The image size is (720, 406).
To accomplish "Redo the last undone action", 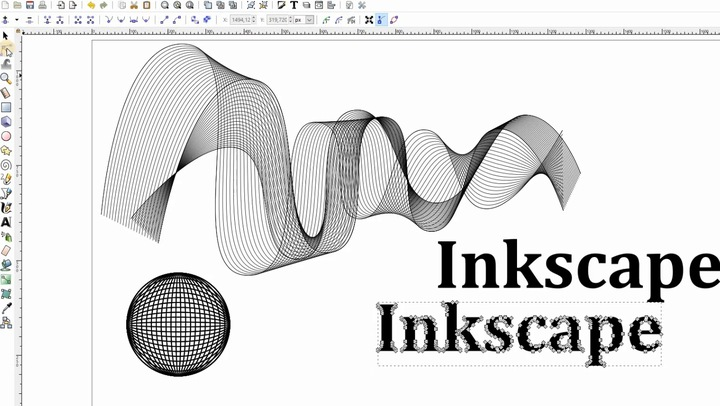I will (x=103, y=6).
